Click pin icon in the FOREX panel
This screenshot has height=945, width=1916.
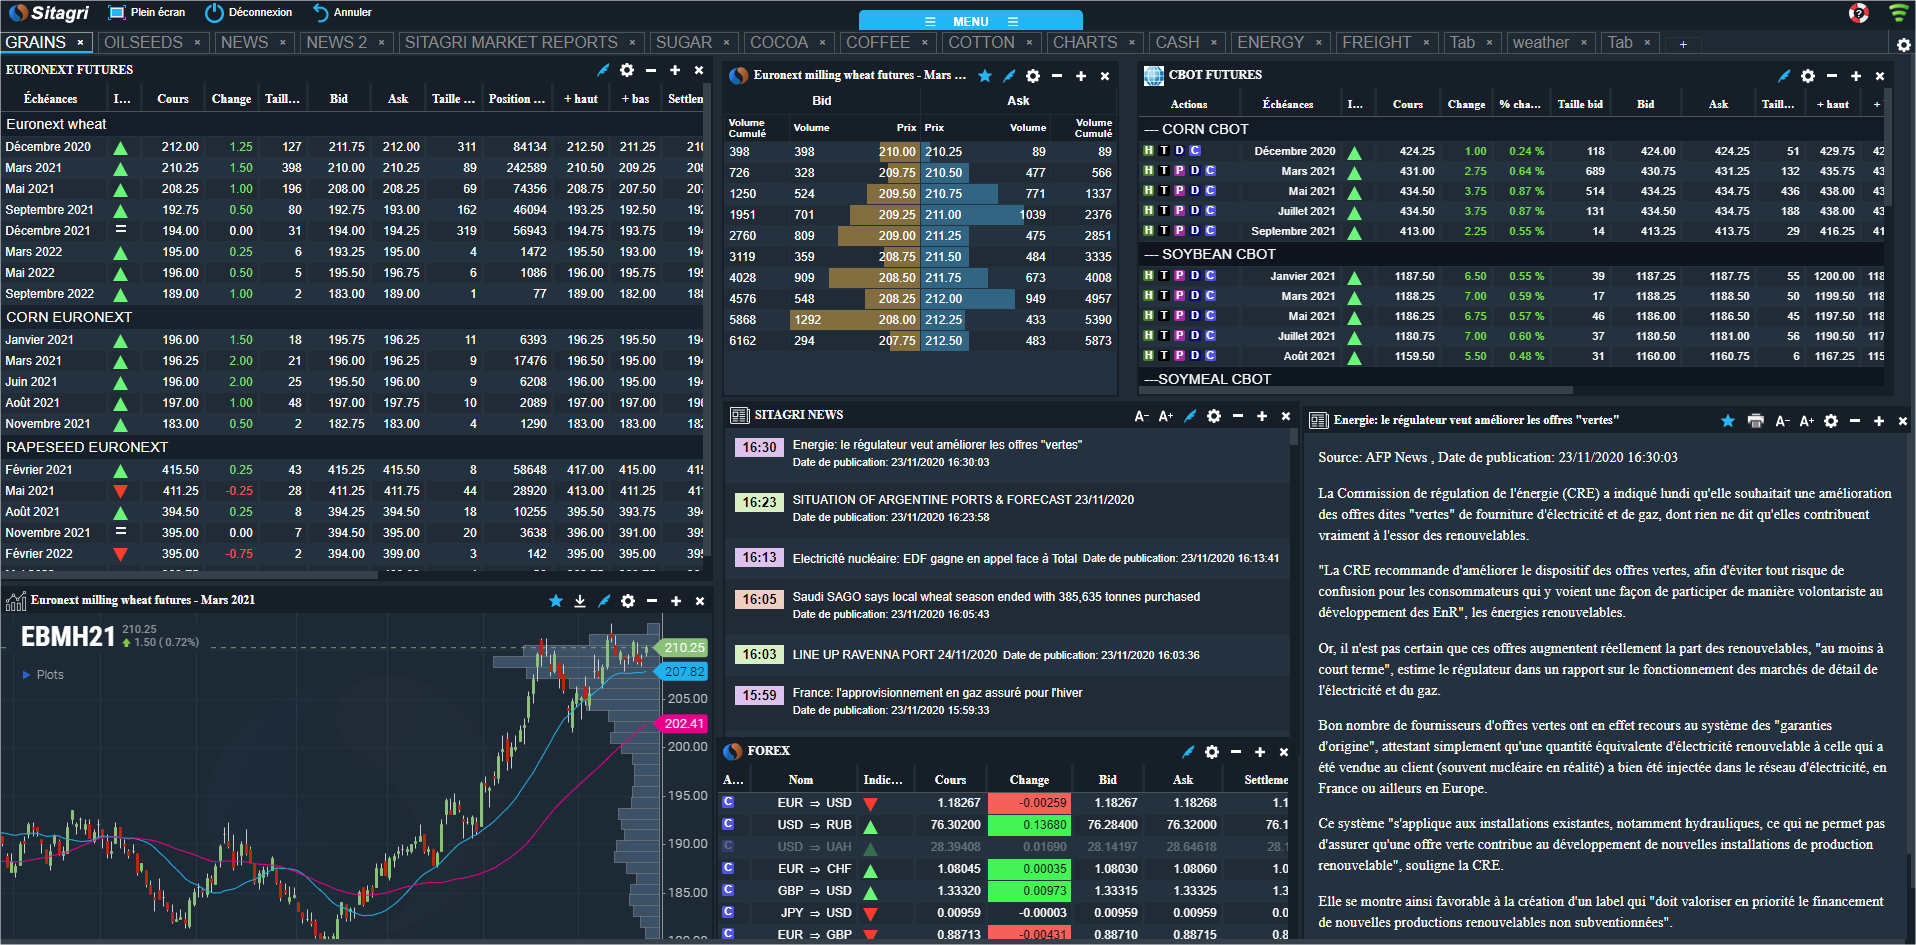tap(1188, 752)
